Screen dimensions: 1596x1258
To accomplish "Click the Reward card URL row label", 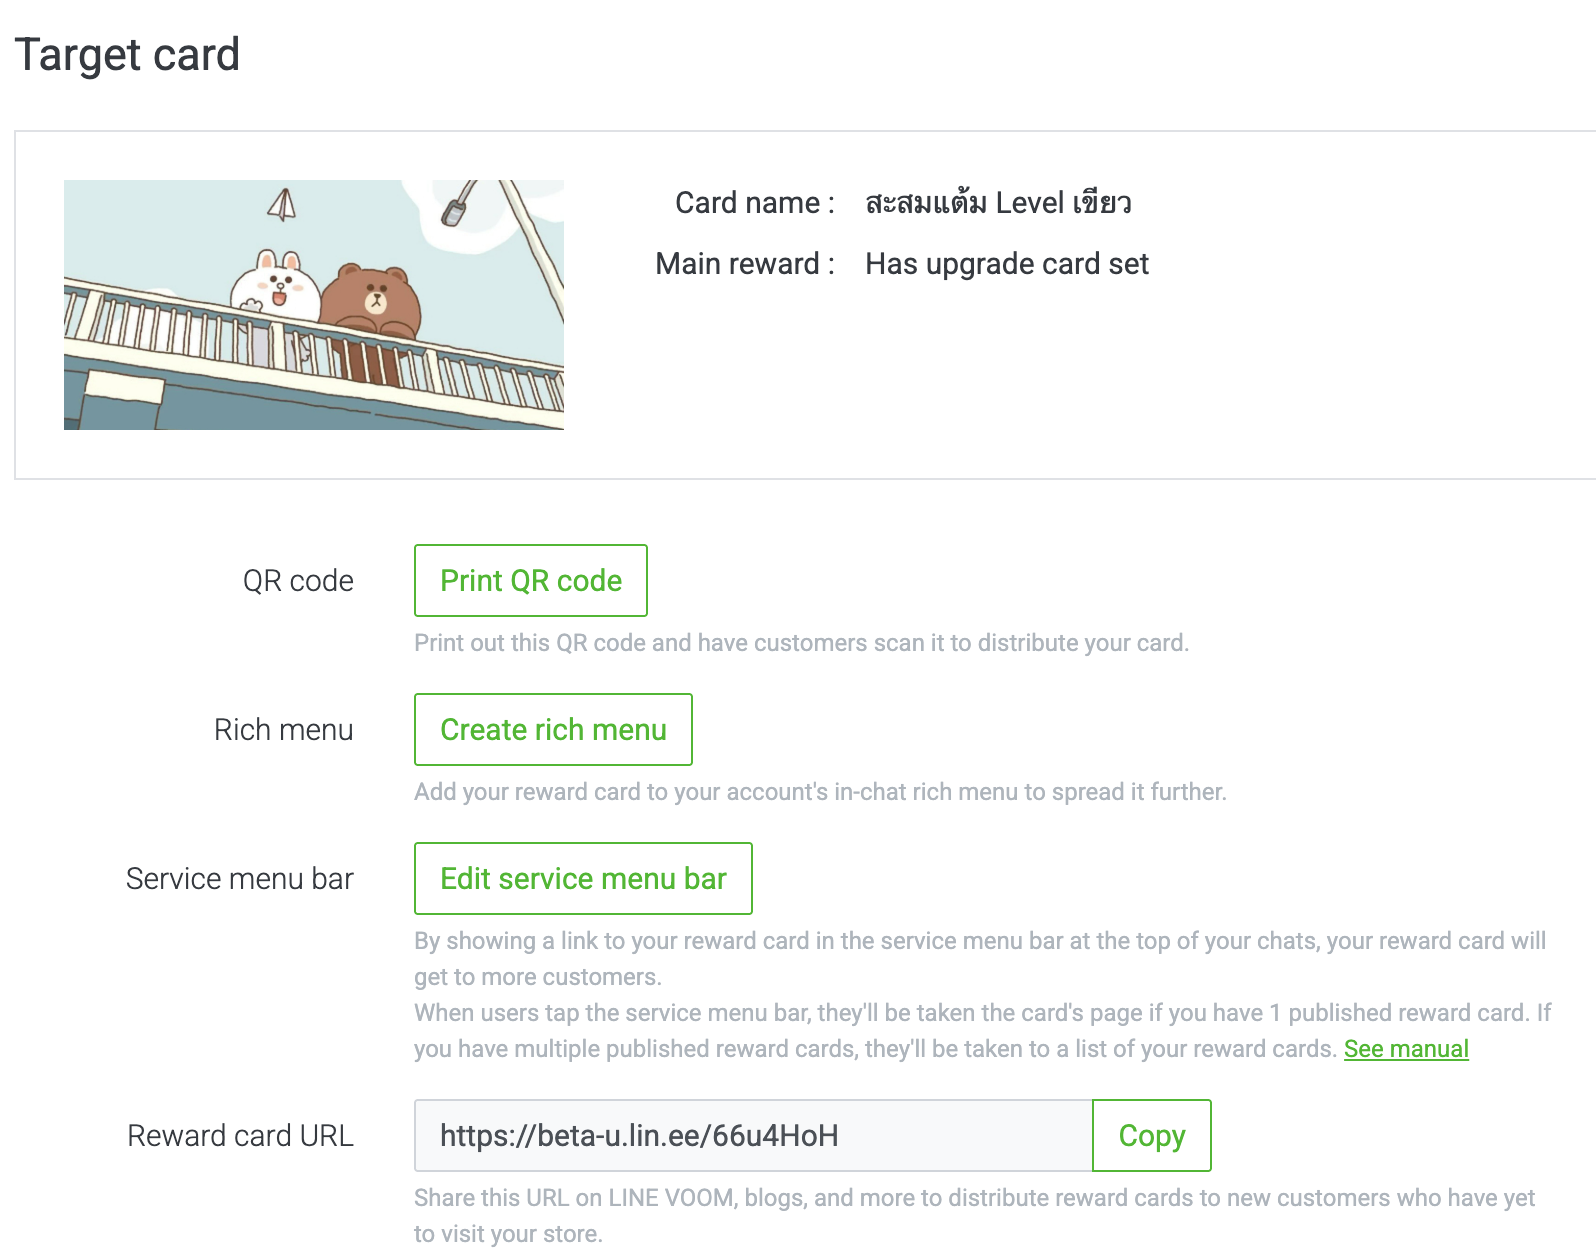I will click(240, 1136).
